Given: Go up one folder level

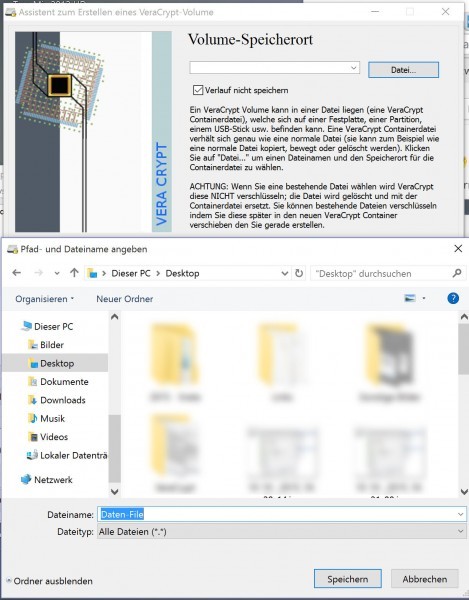Looking at the screenshot, I should [74, 273].
